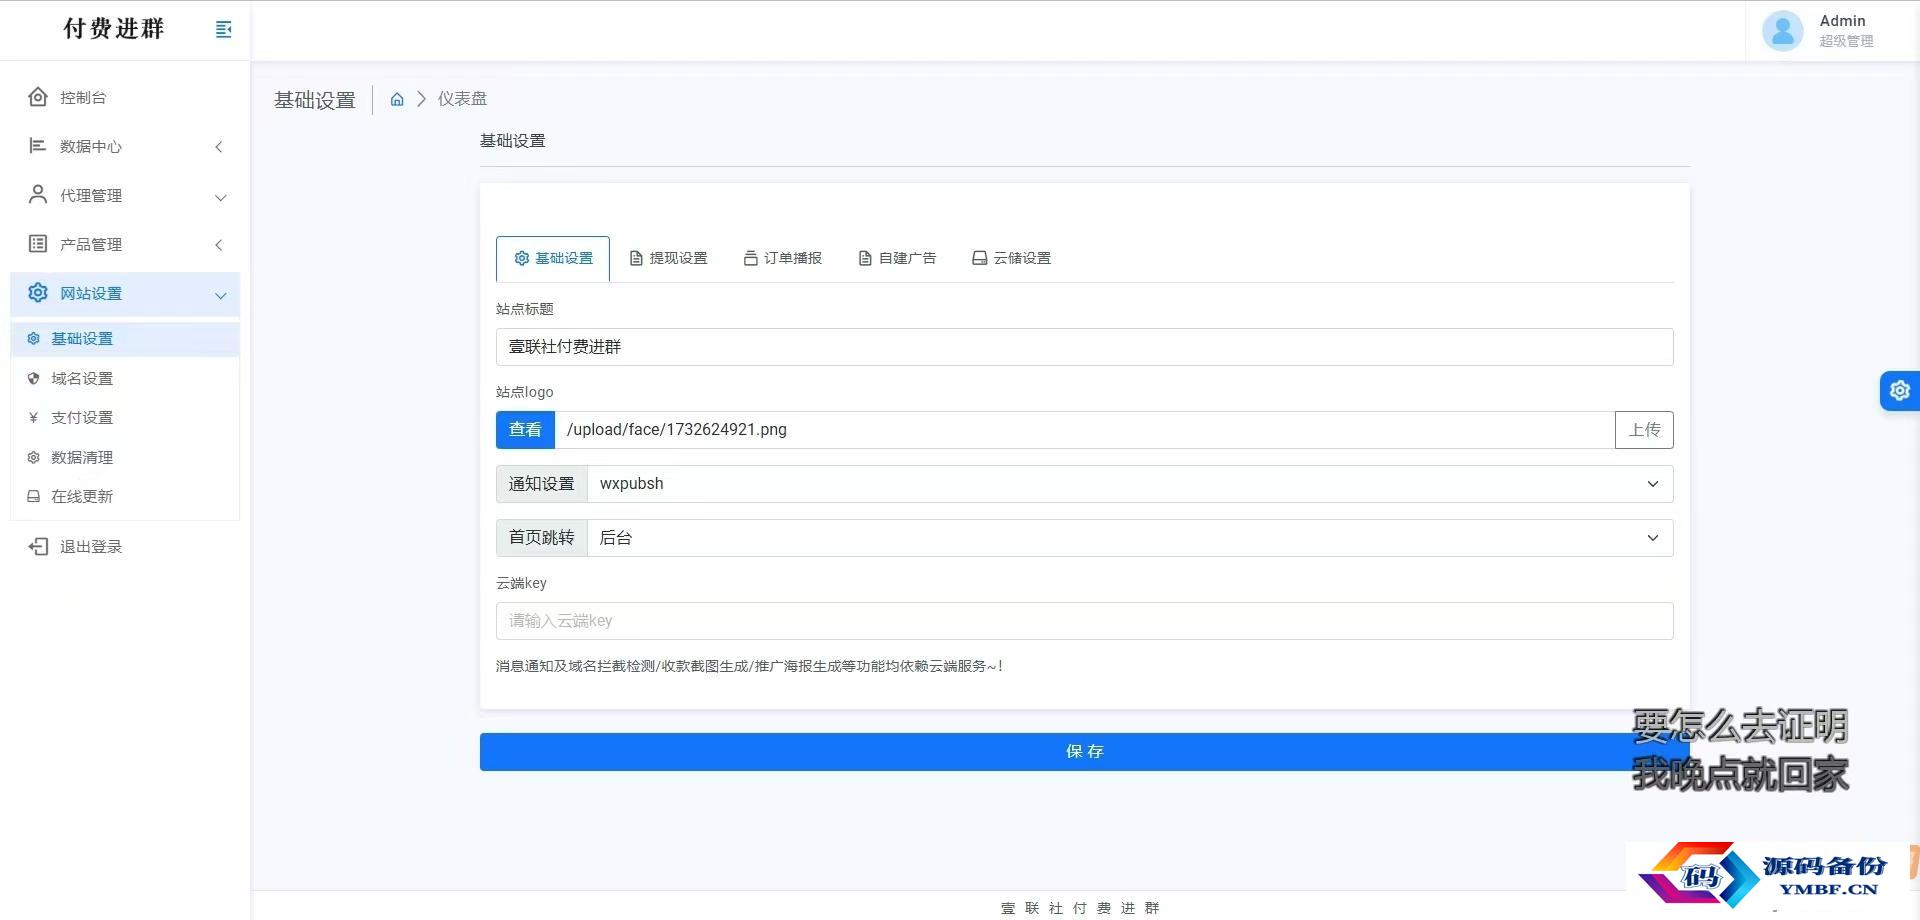
Task: Expand the 数据中心 menu chevron
Action: click(219, 147)
